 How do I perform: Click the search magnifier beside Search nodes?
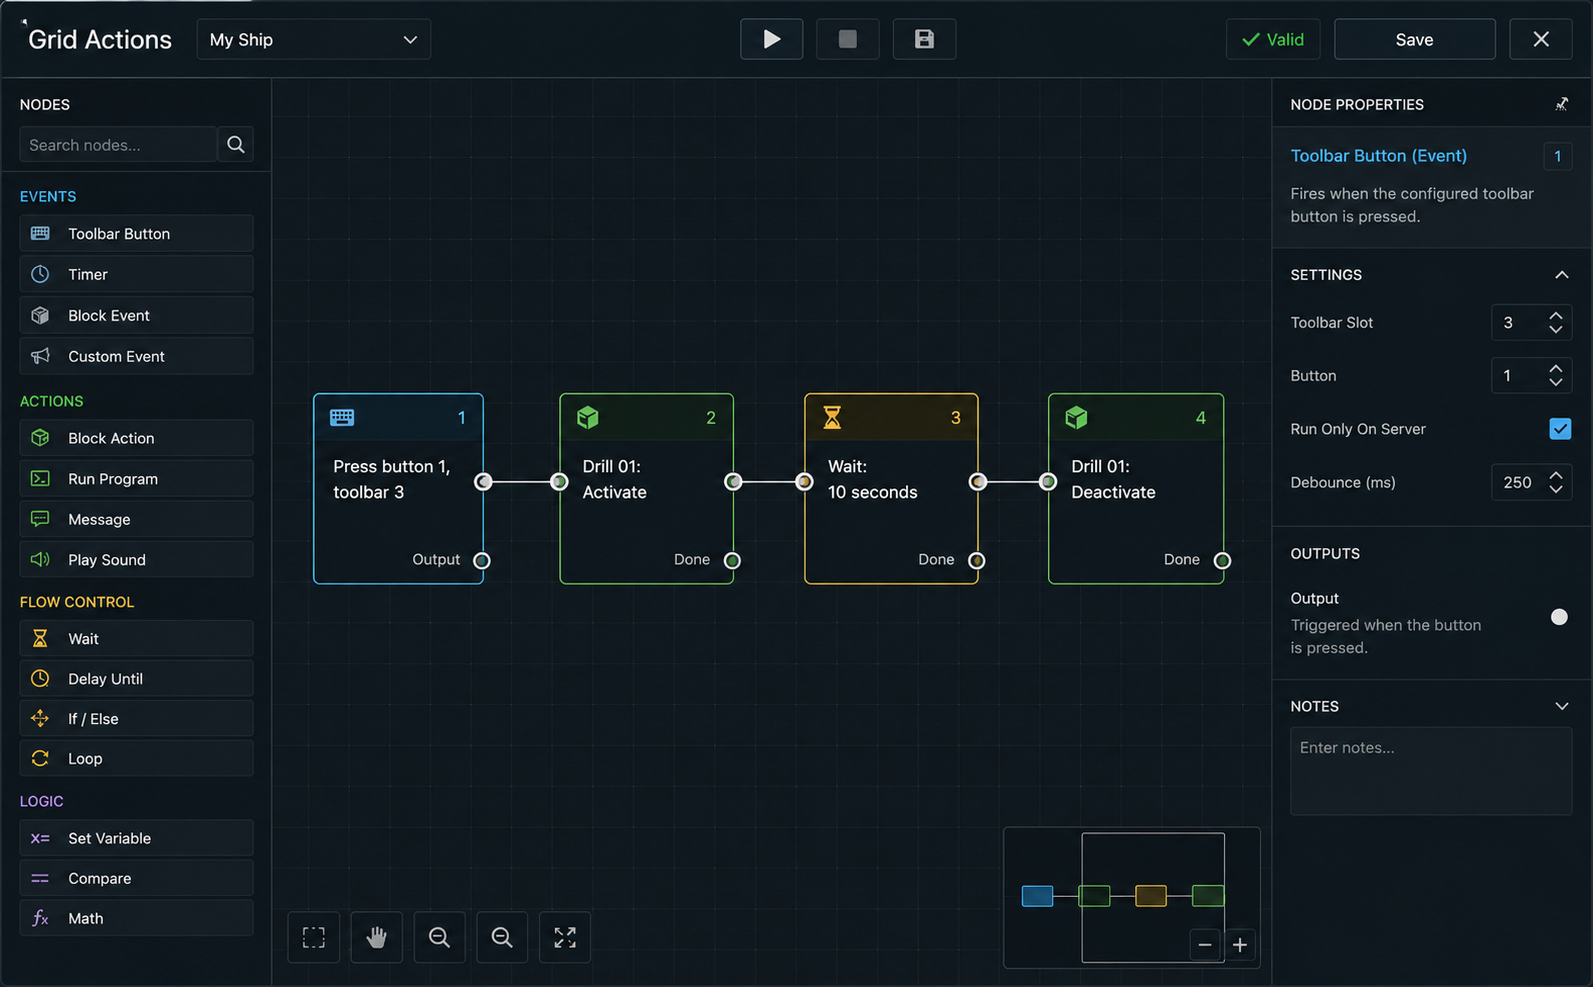pyautogui.click(x=236, y=144)
